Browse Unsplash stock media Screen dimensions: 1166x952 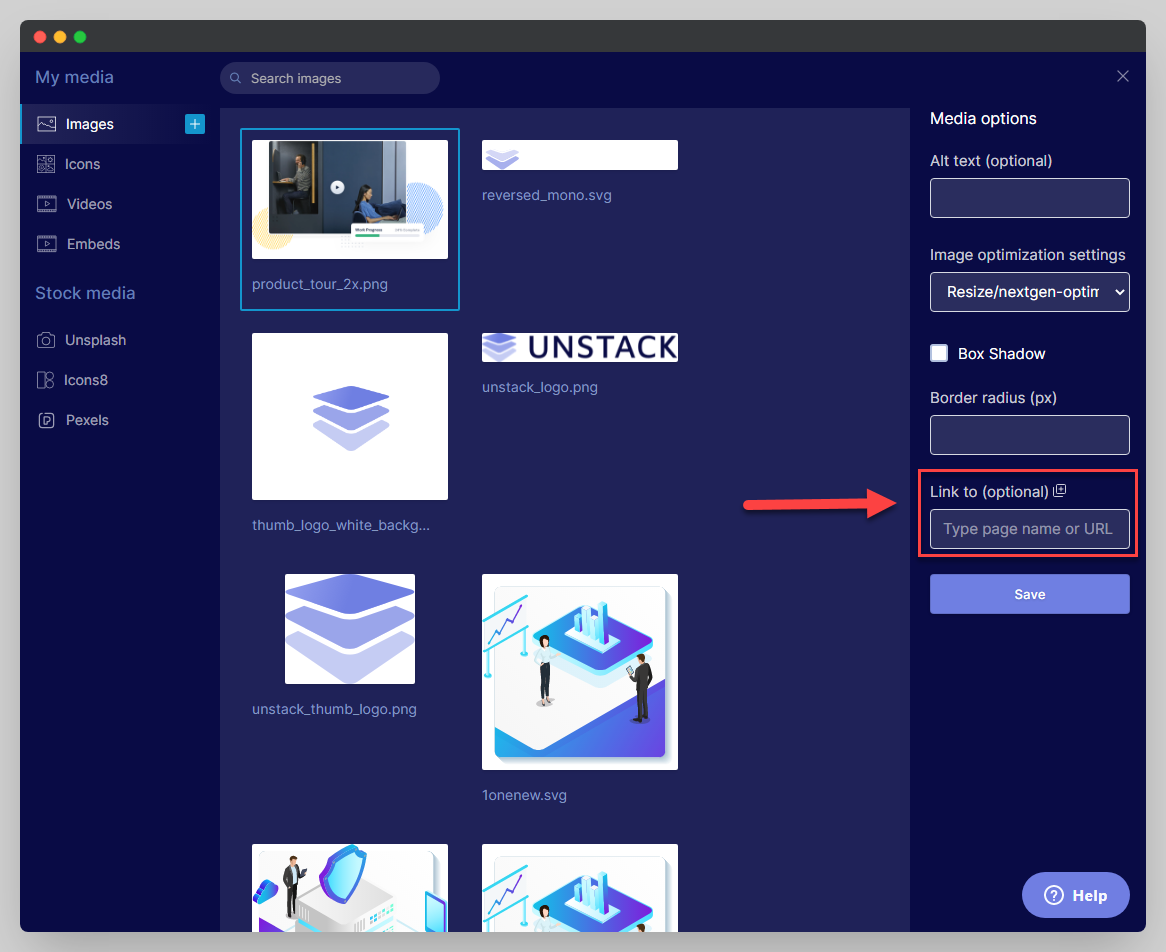coord(93,339)
